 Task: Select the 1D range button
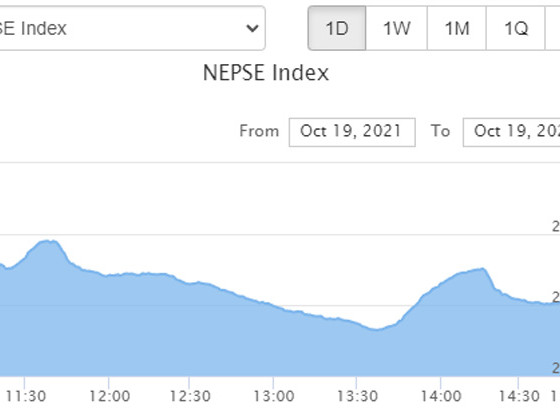[x=337, y=28]
